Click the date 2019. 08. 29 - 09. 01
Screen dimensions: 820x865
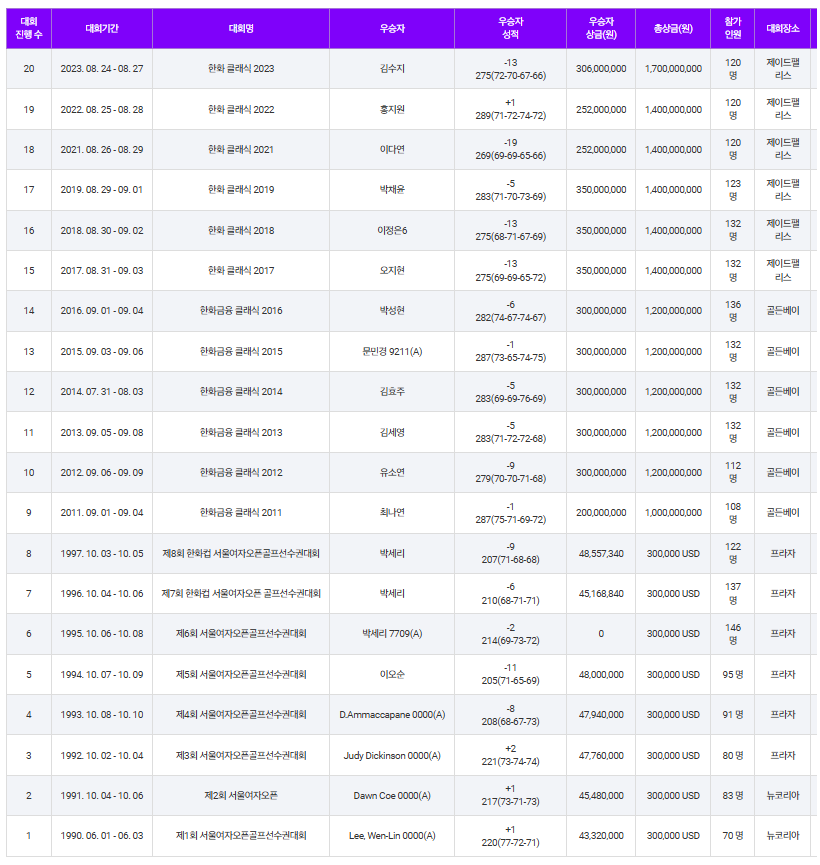102,190
